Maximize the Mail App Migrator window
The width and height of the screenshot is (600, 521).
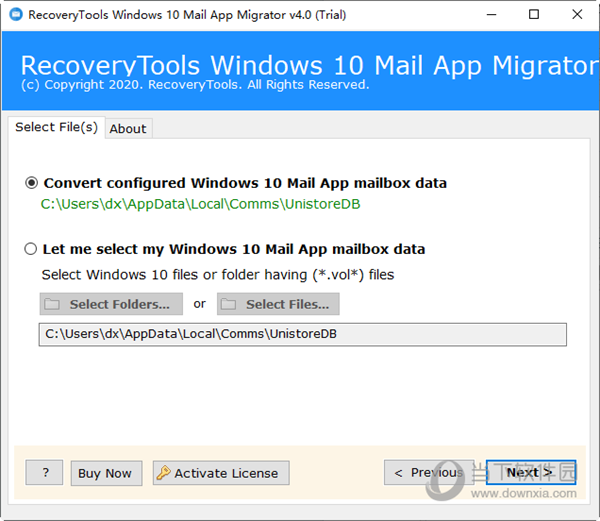pyautogui.click(x=534, y=15)
